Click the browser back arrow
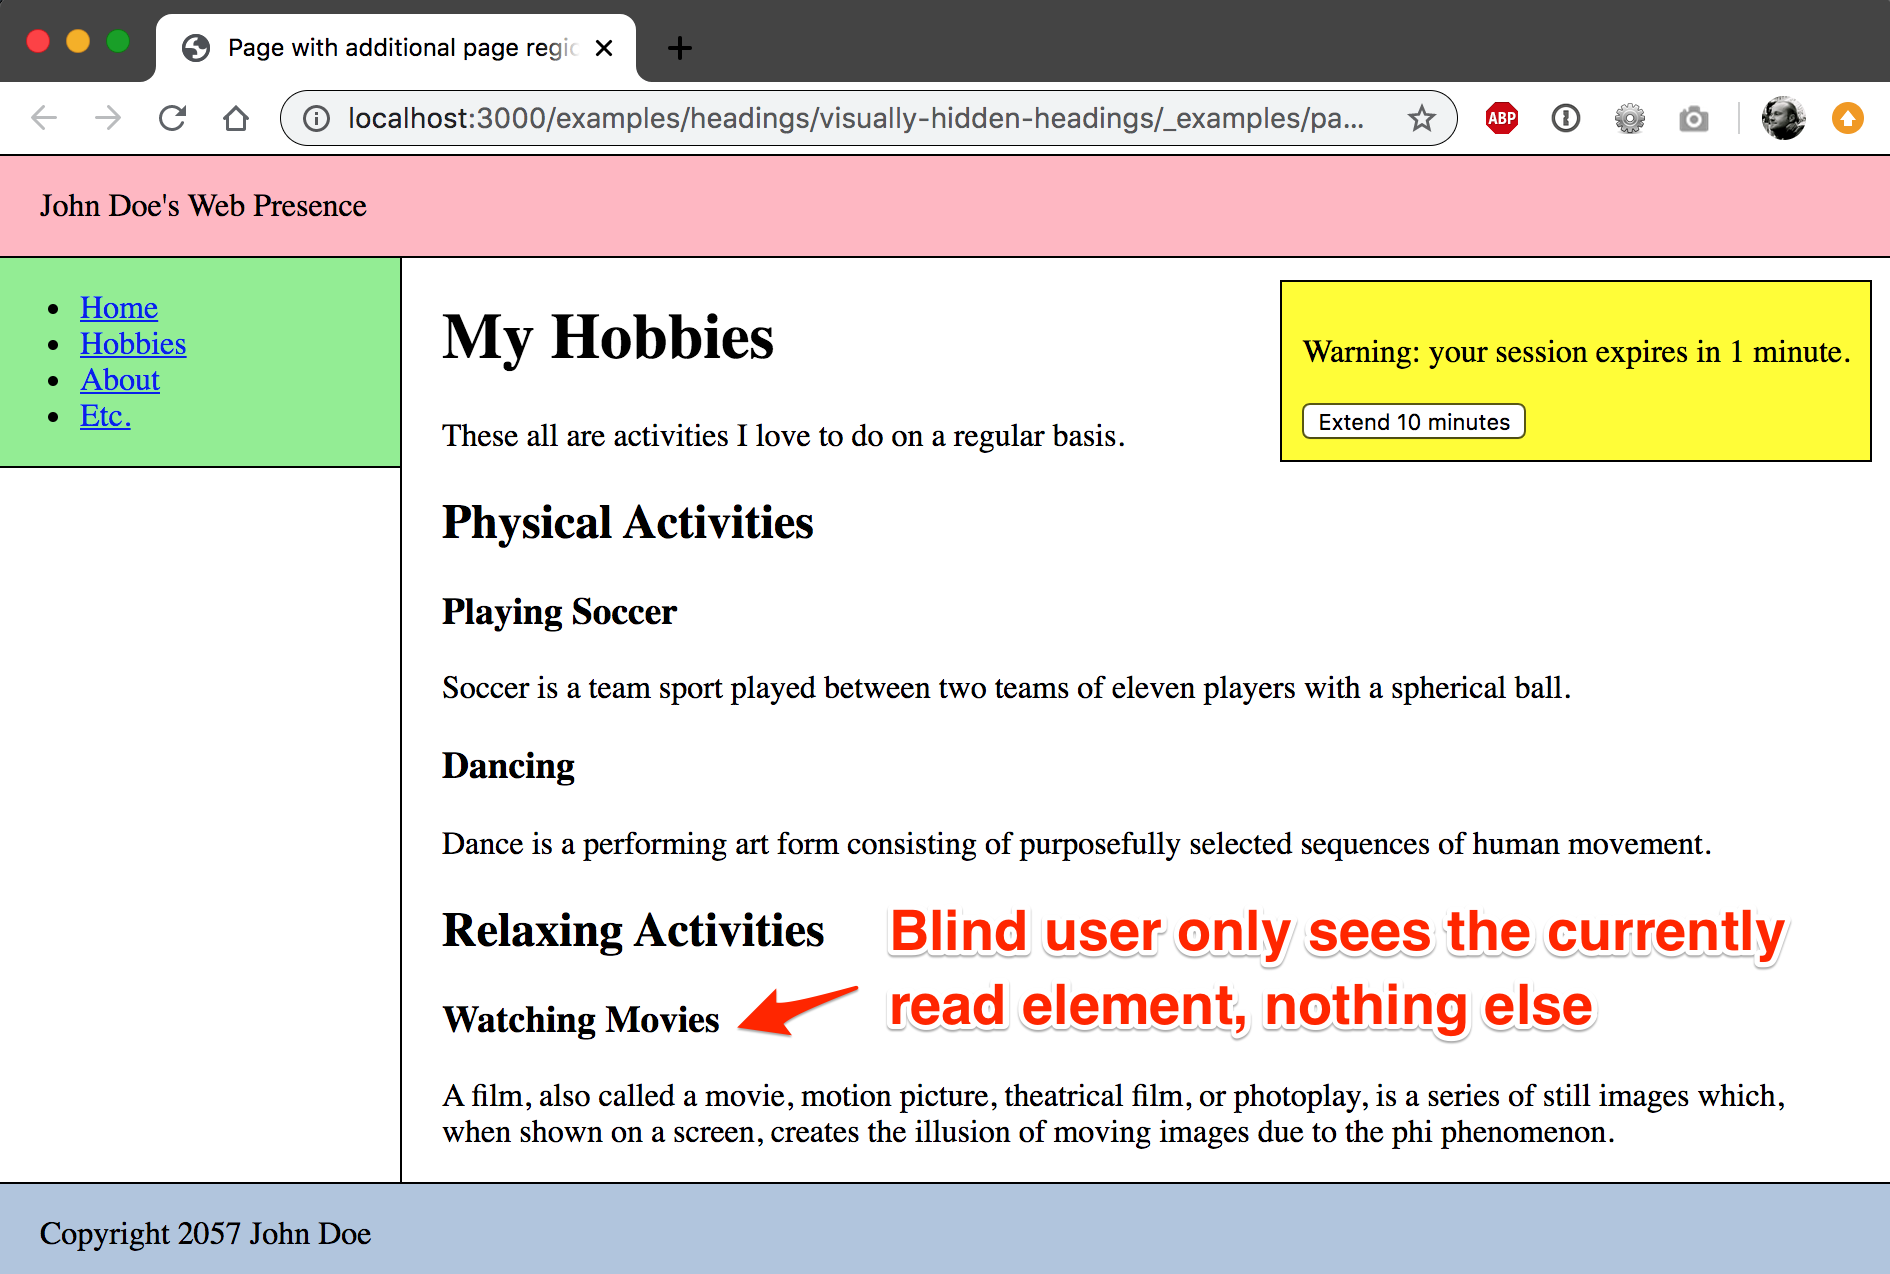 [x=45, y=119]
